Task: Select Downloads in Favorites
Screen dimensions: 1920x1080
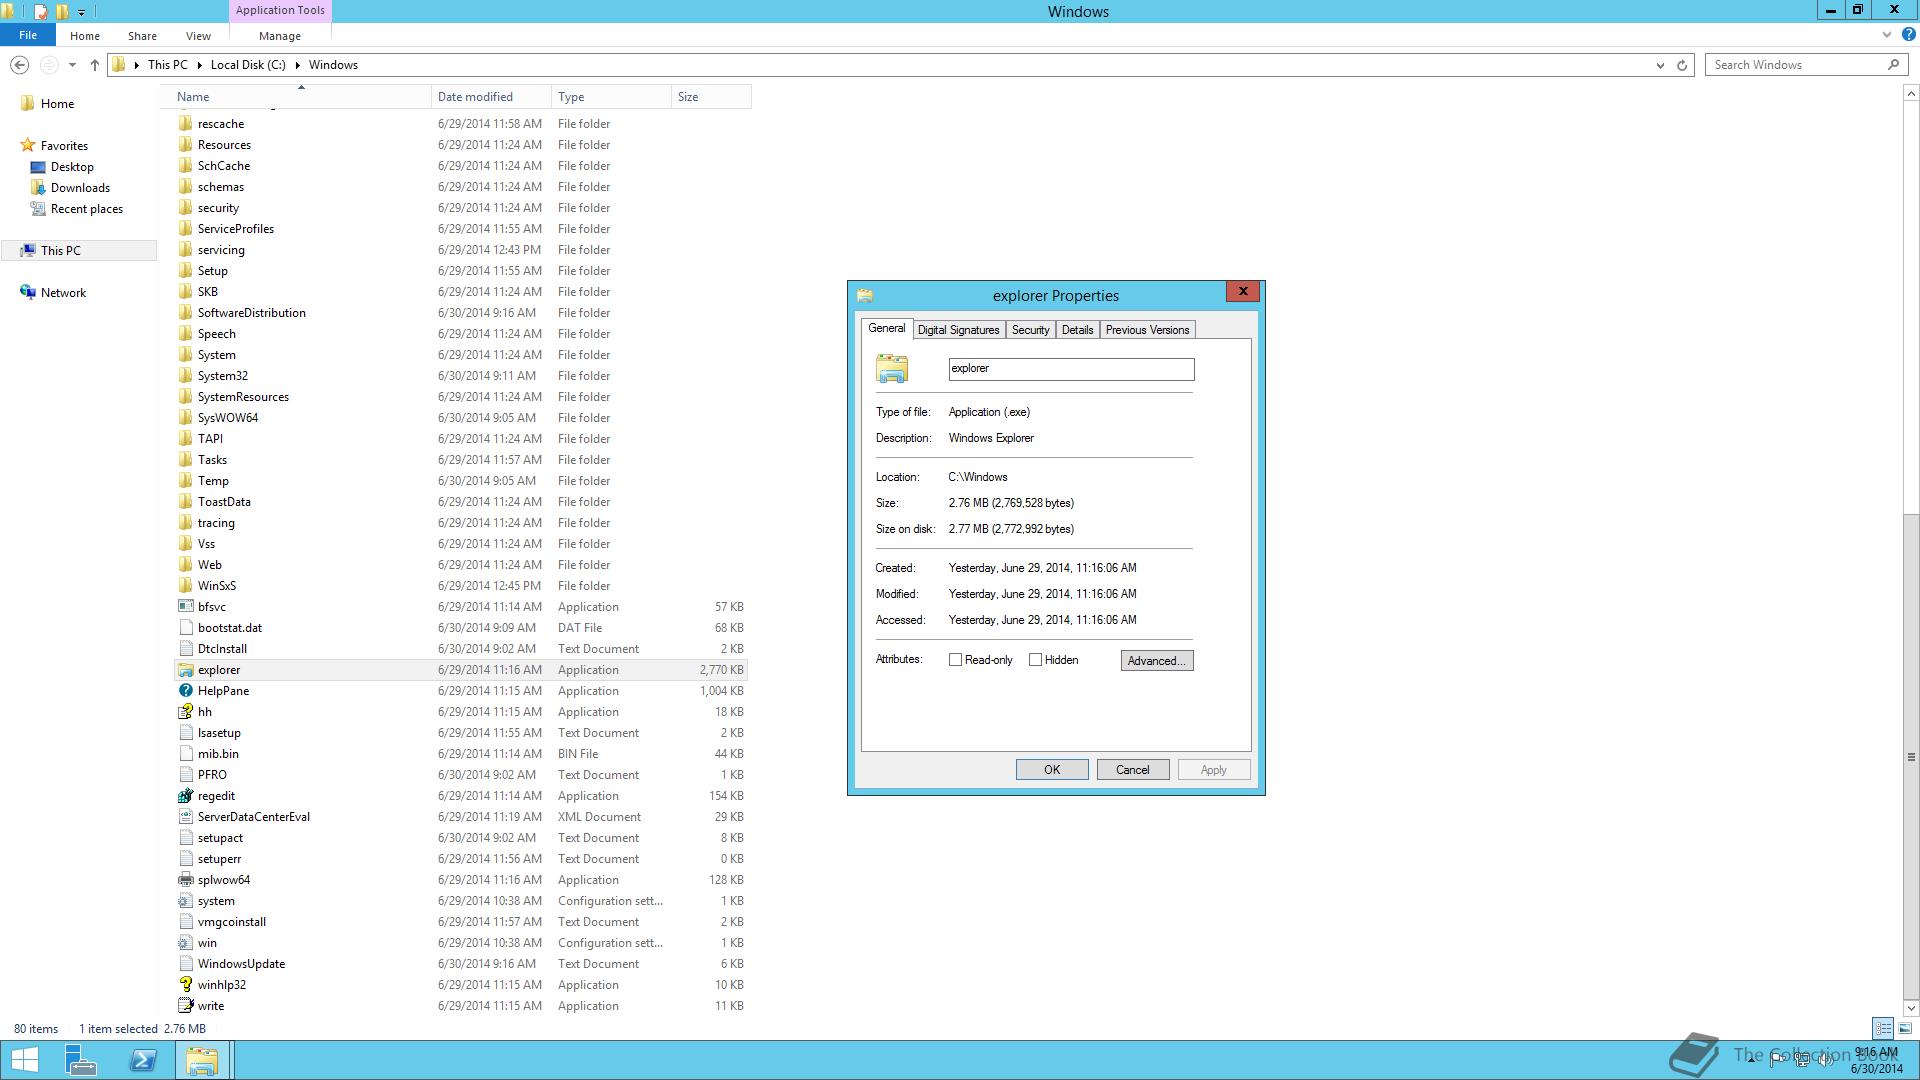Action: pos(80,188)
